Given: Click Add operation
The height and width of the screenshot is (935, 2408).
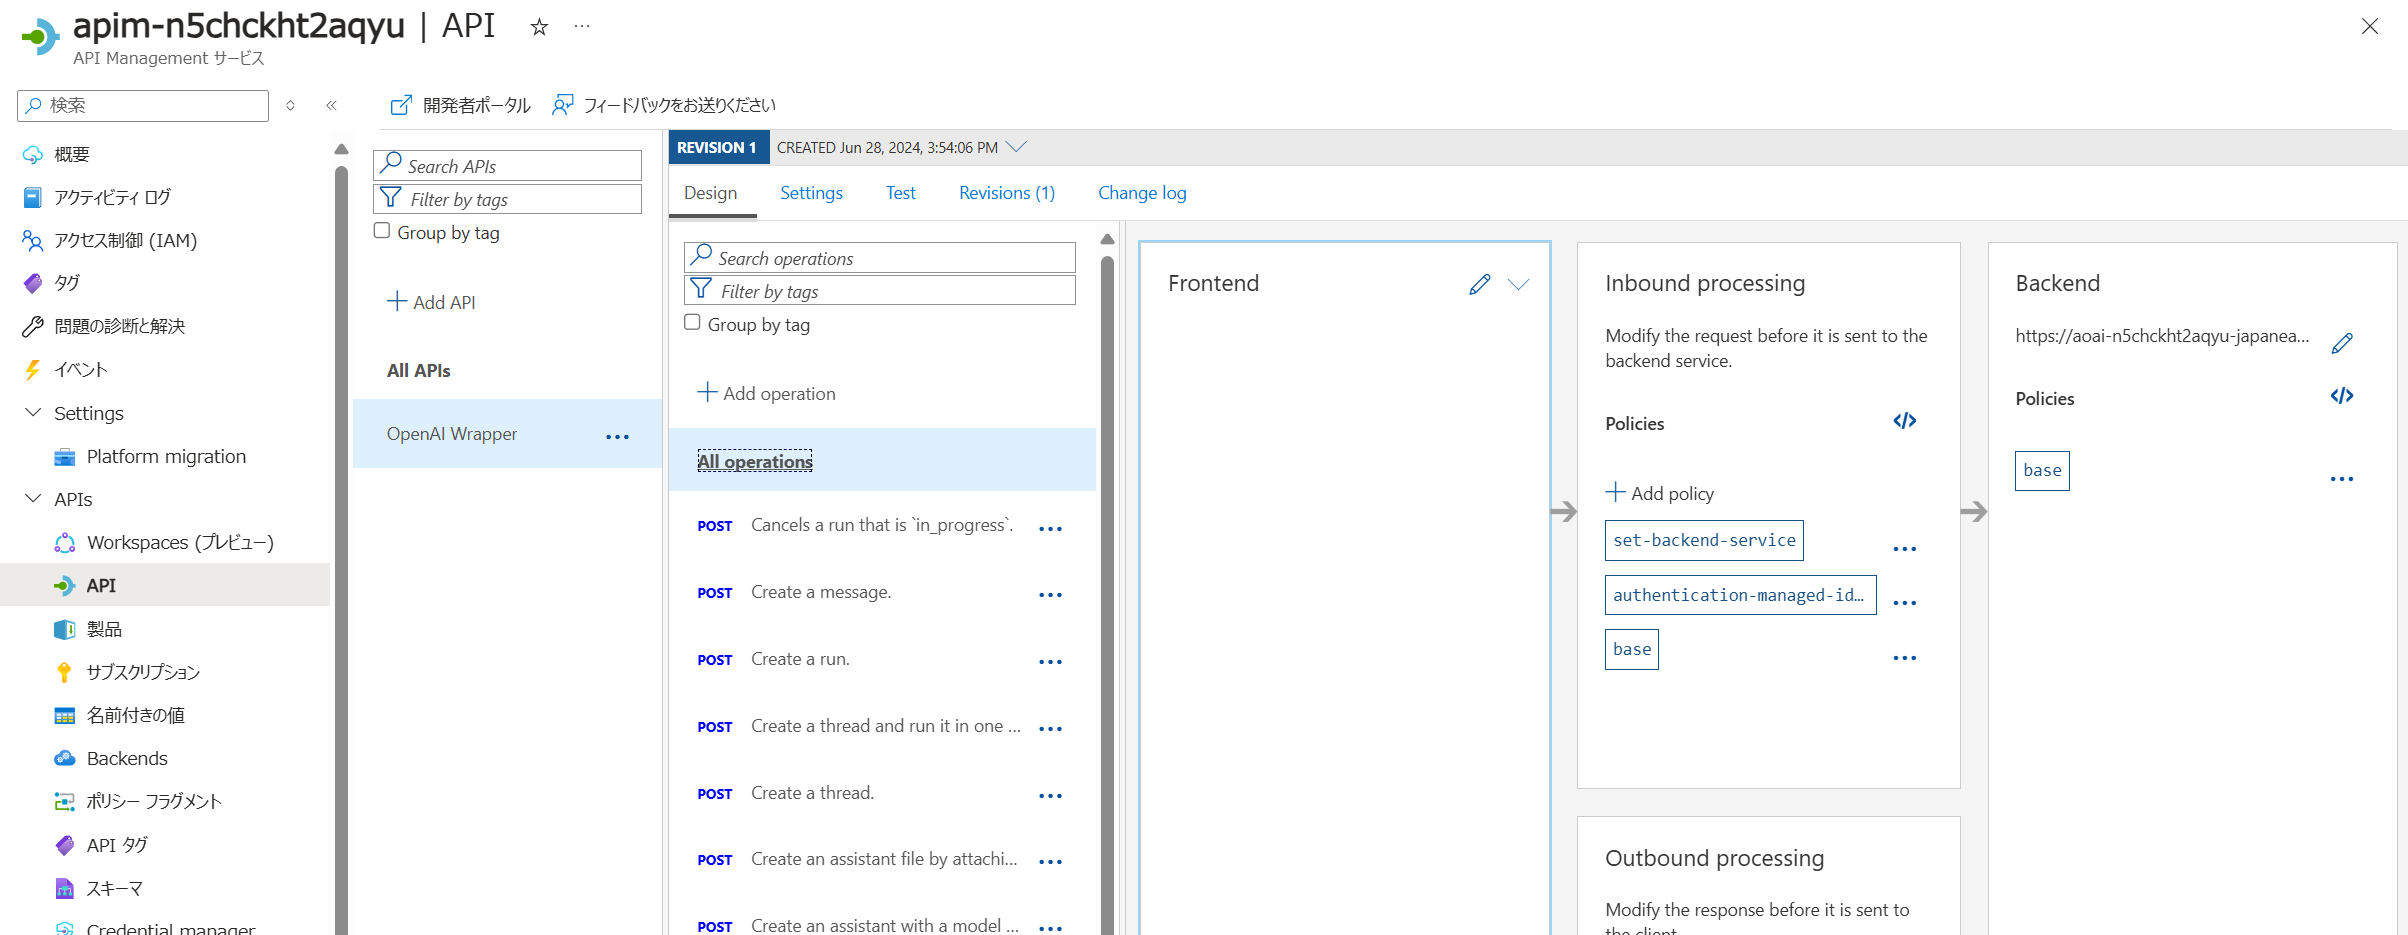Looking at the screenshot, I should coord(766,393).
